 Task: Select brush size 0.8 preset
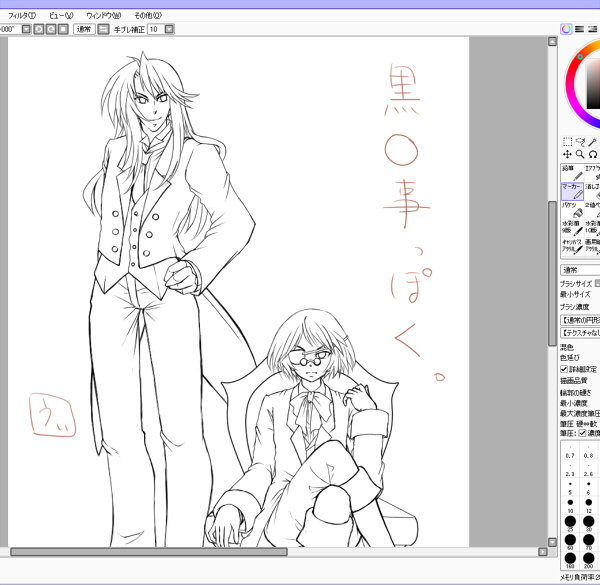(x=589, y=451)
